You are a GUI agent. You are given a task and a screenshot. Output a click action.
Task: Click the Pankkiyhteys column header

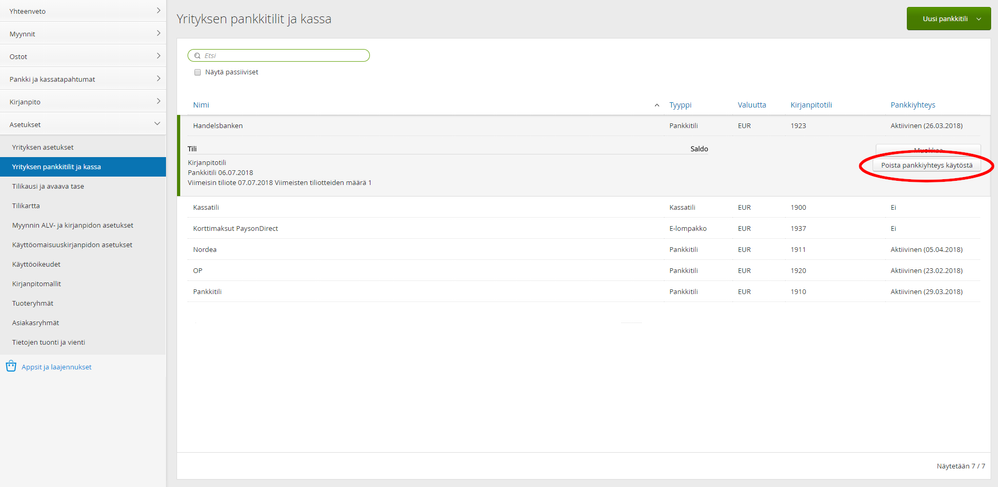pos(912,104)
